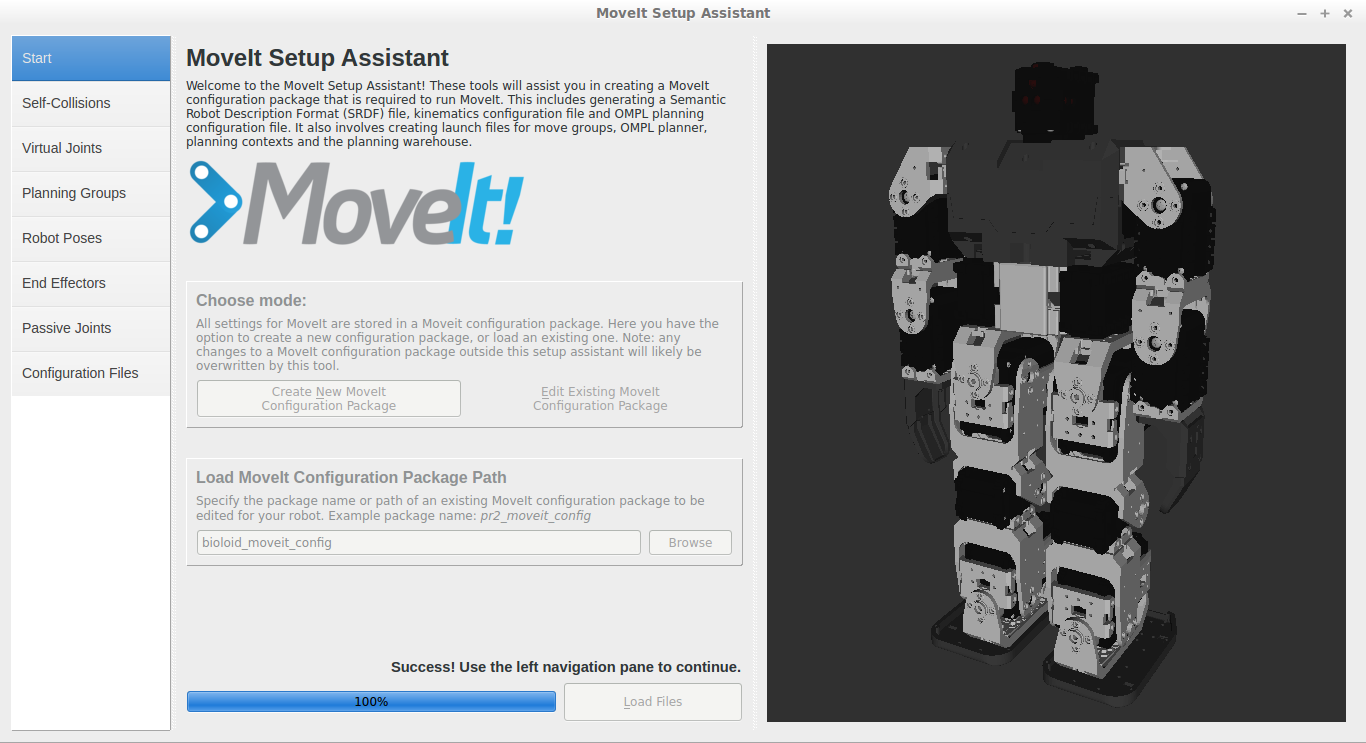Open the Self-Collisions page

point(90,103)
